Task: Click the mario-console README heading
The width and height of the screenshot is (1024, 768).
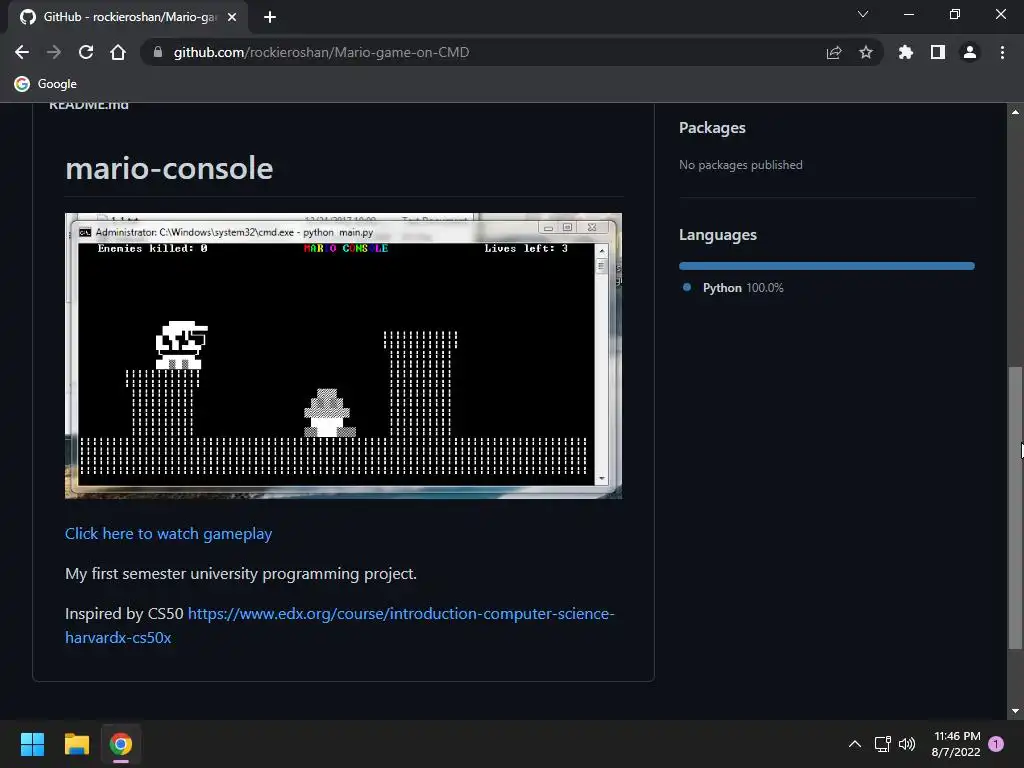Action: (x=169, y=168)
